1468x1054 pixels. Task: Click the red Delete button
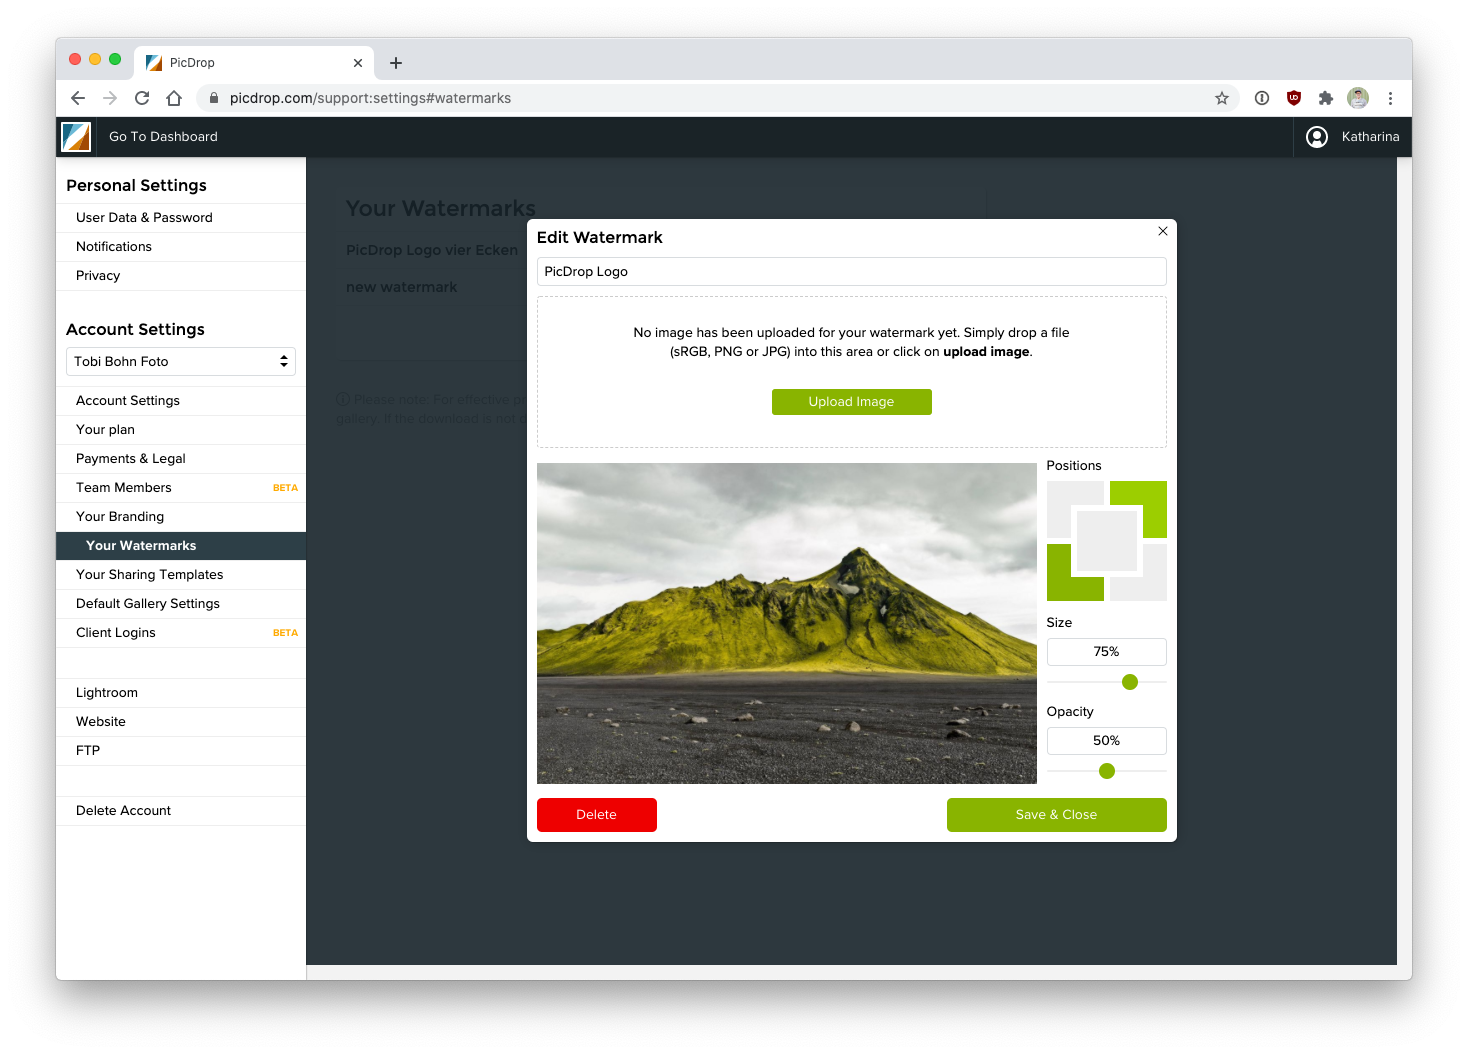596,815
